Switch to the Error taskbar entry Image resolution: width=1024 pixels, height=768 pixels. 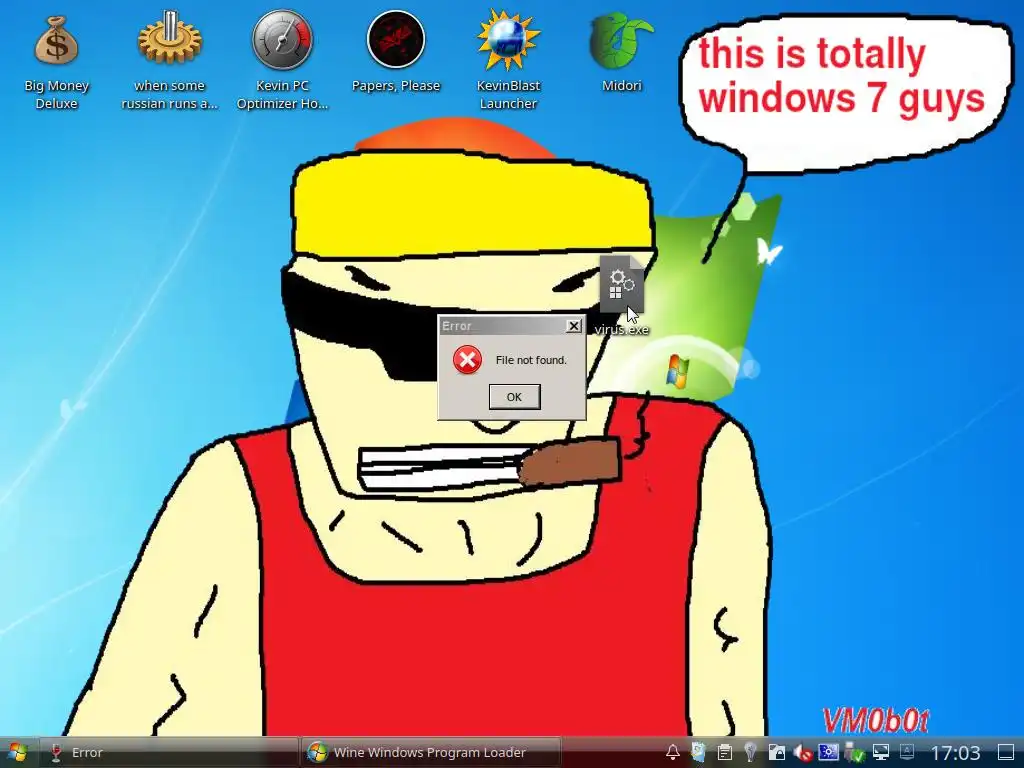[168, 752]
